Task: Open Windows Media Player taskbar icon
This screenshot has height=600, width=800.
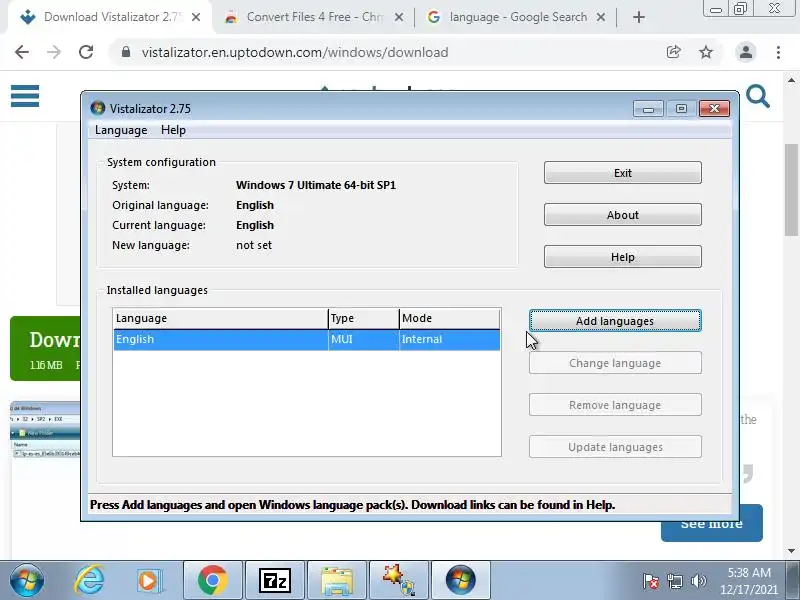Action: pos(150,580)
